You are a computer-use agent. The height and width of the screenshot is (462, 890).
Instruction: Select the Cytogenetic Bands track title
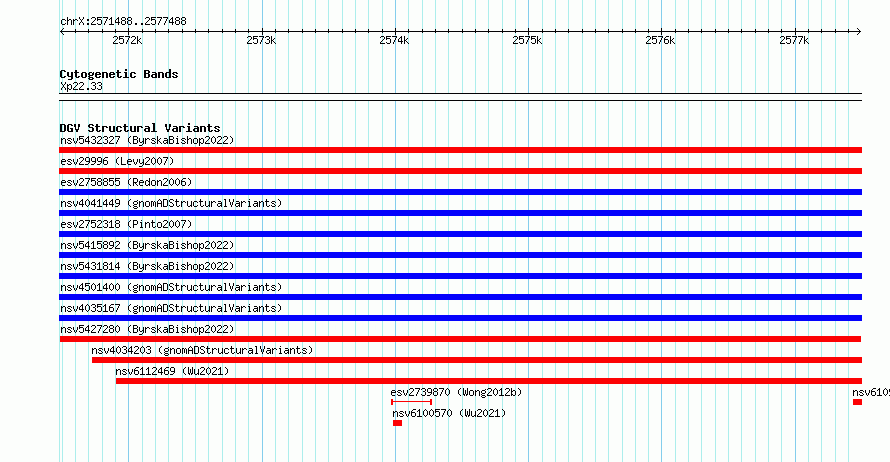[x=119, y=74]
